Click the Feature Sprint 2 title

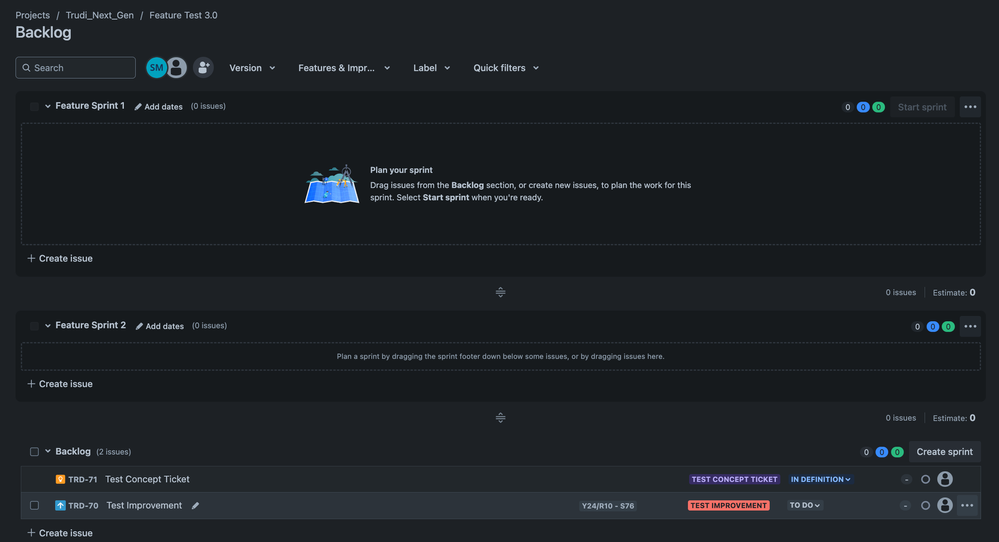(90, 325)
